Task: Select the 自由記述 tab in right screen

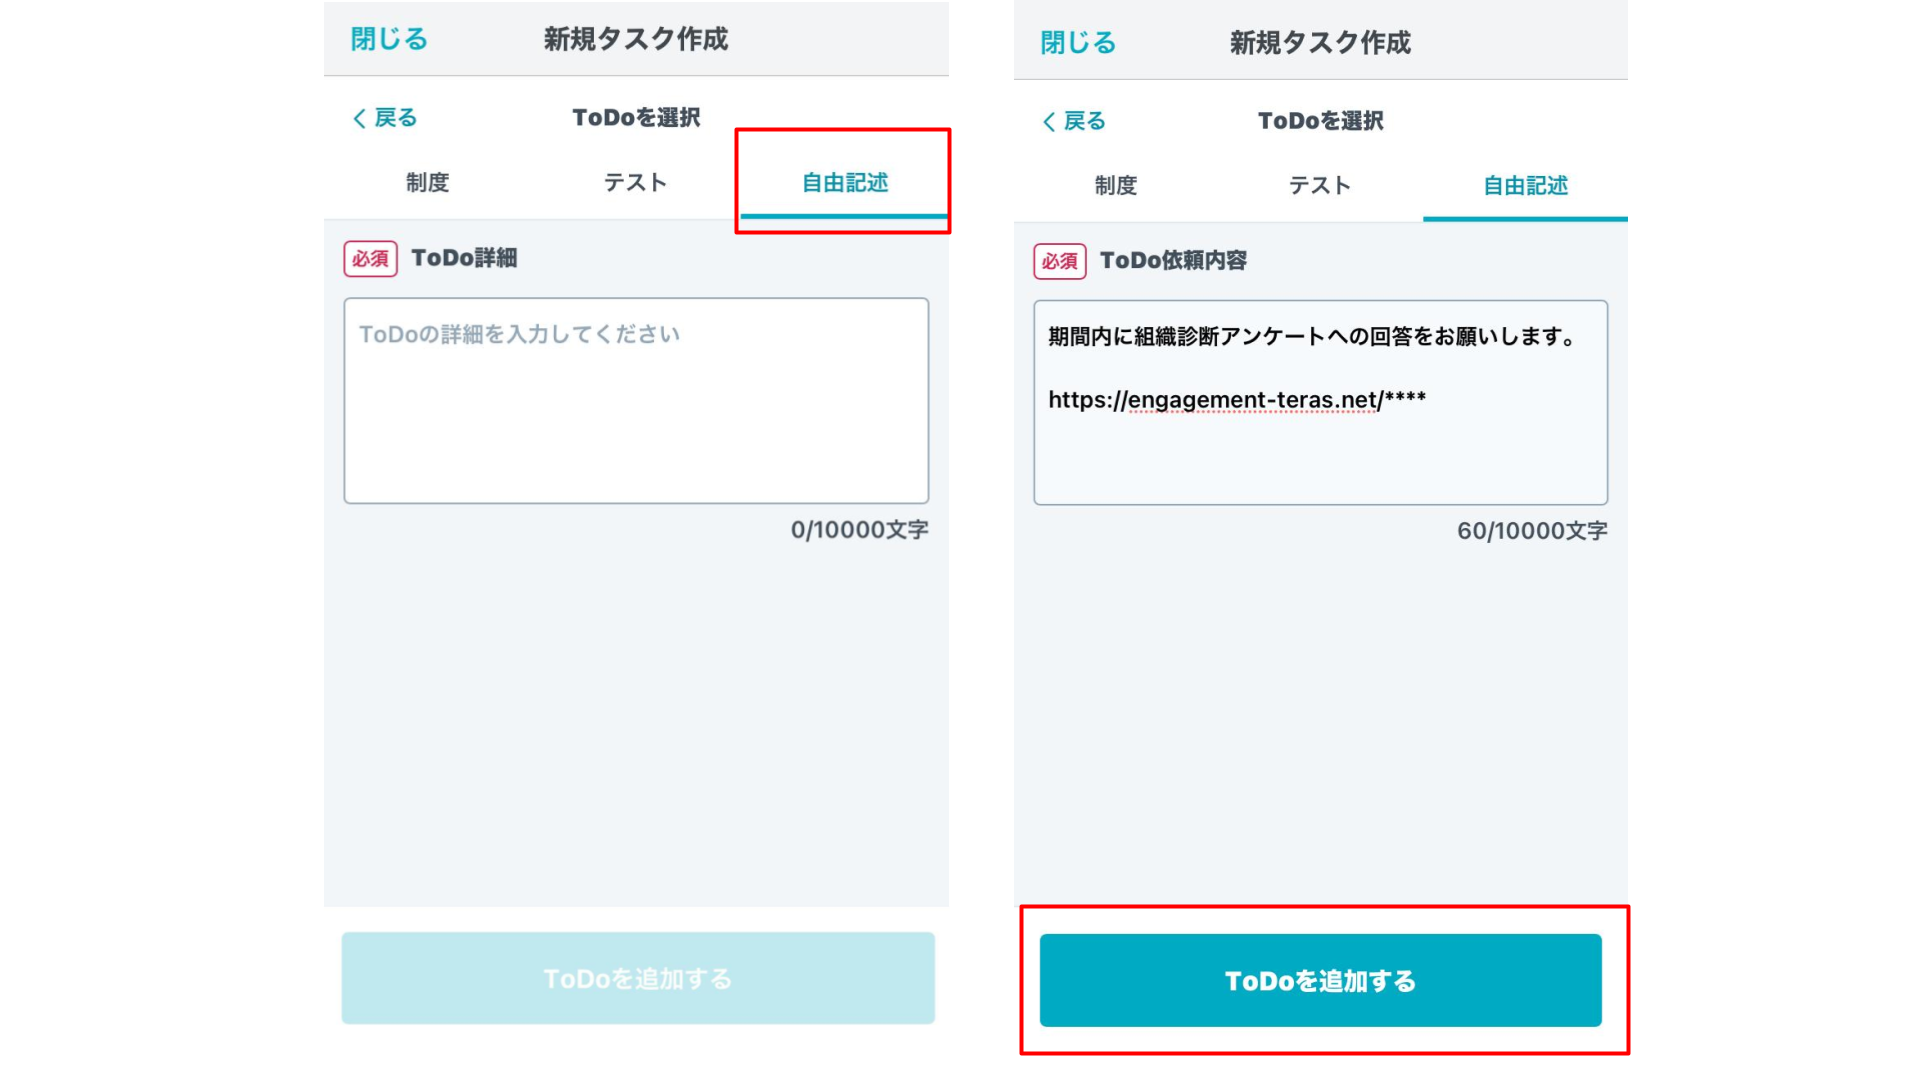Action: click(1525, 185)
